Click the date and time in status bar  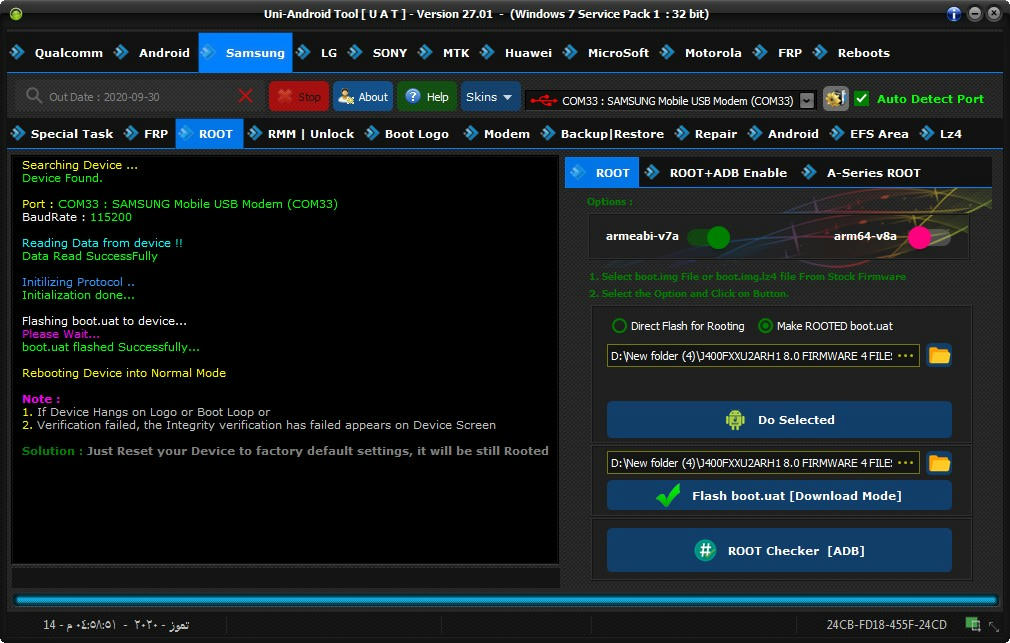(116, 624)
